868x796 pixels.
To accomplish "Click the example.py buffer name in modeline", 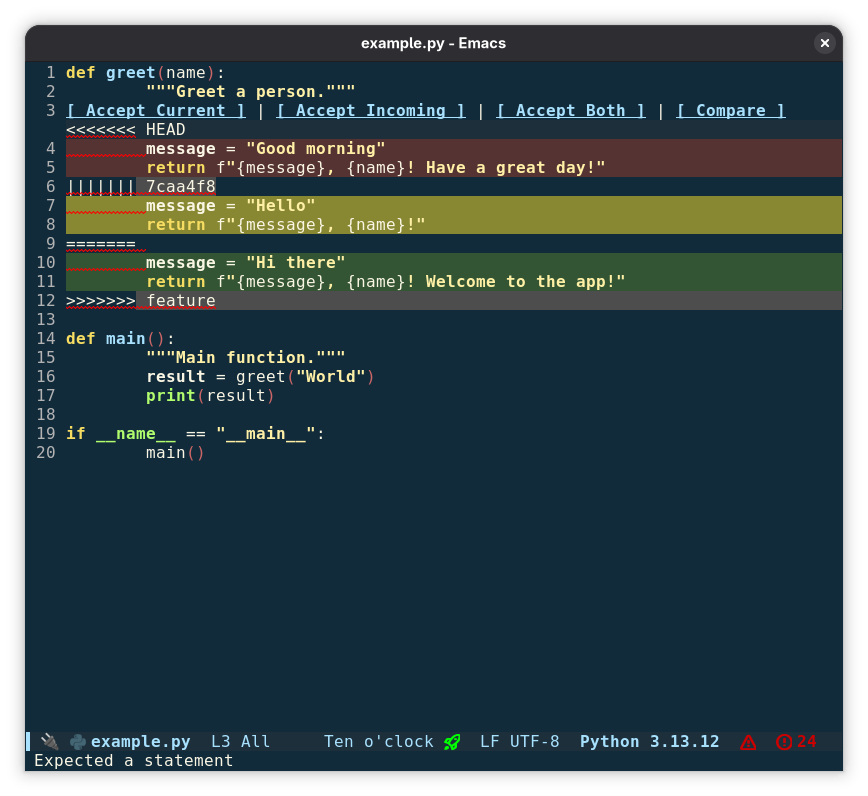I will (x=140, y=742).
